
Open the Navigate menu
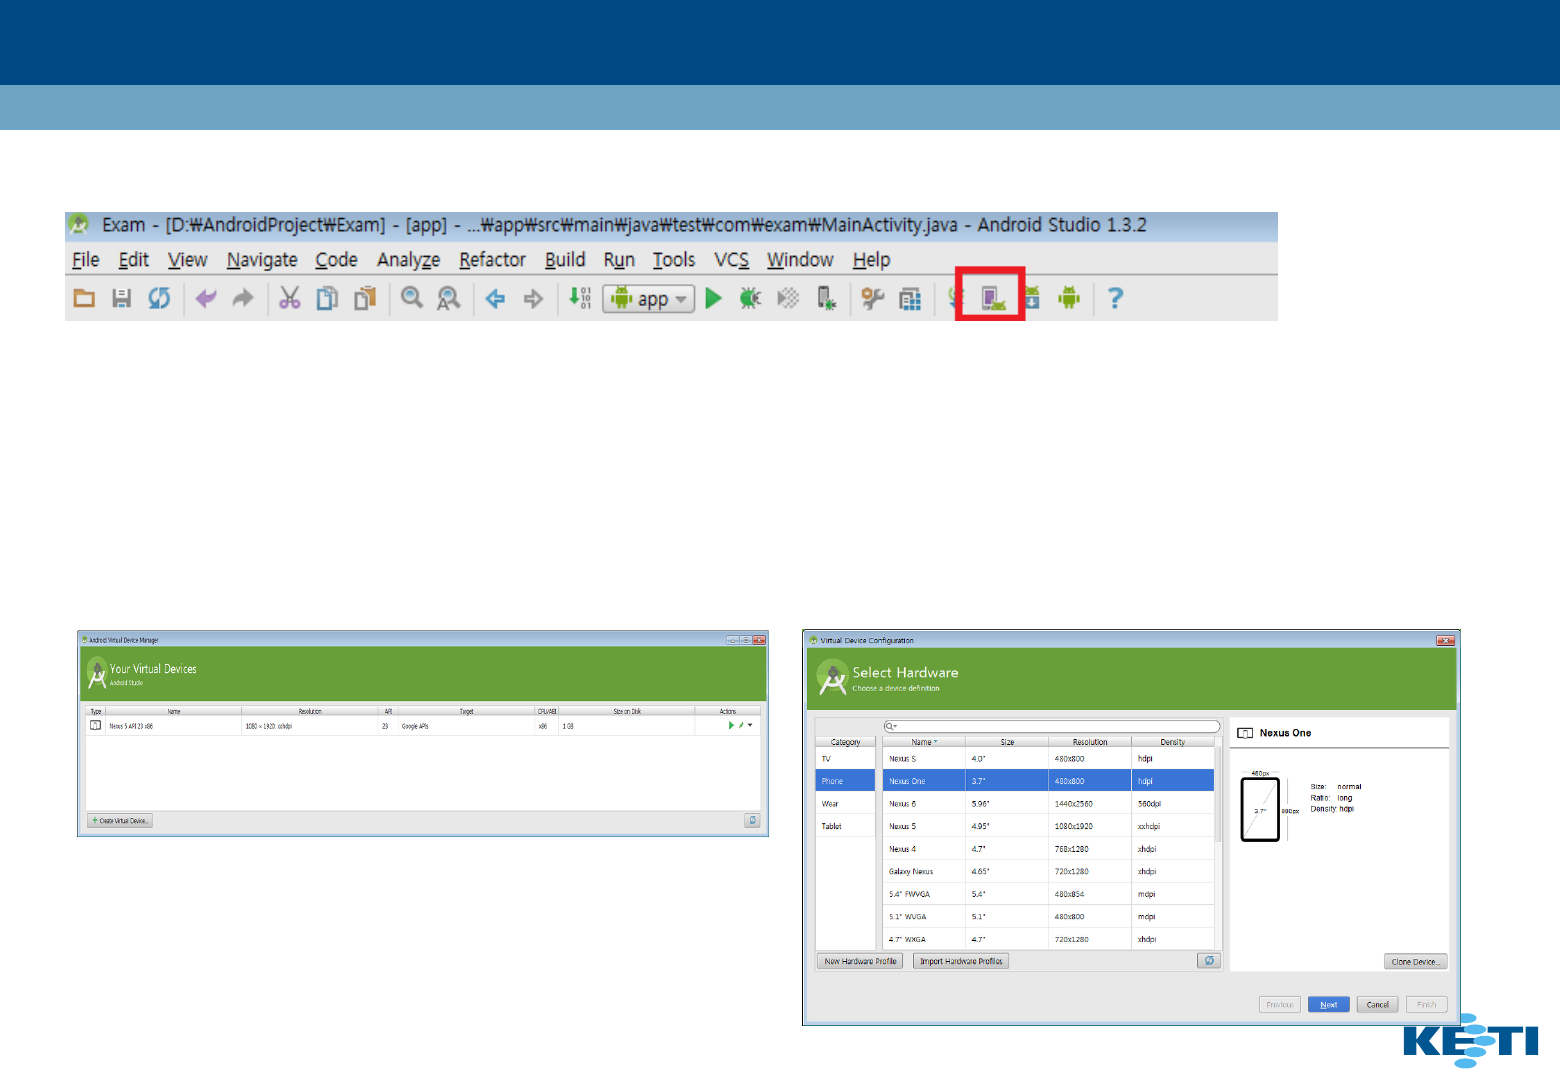click(x=262, y=260)
